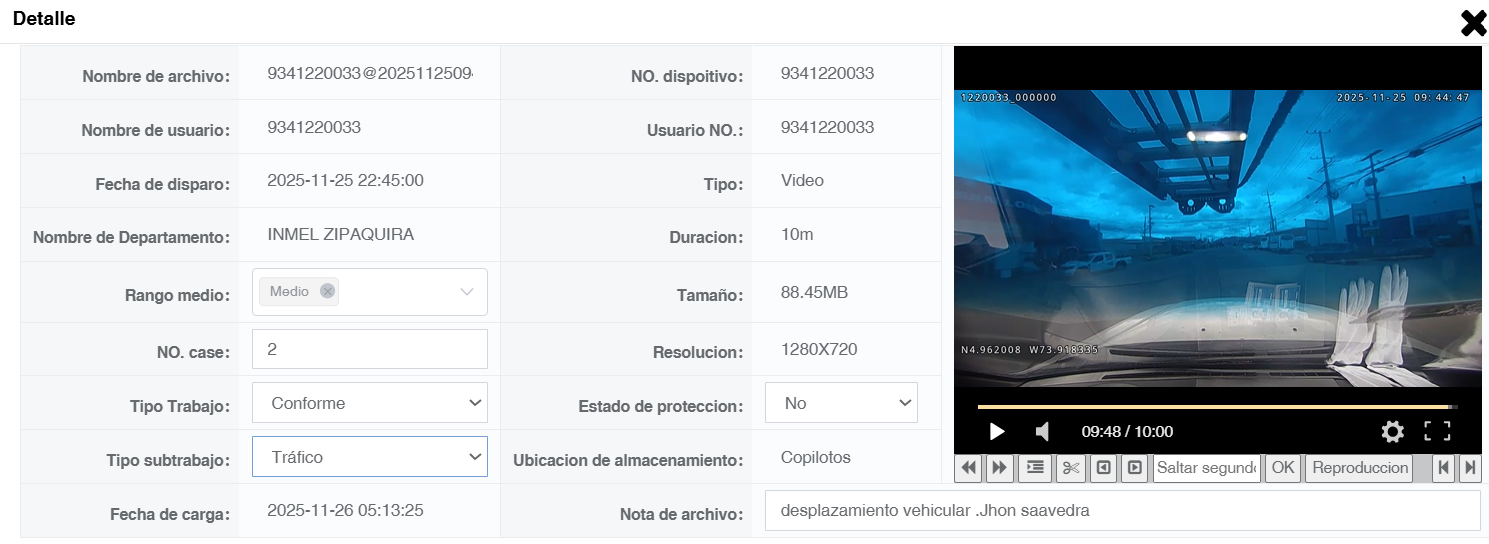Viewport: 1489px width, 544px height.
Task: Click the storage location Copilotos
Action: coord(815,458)
